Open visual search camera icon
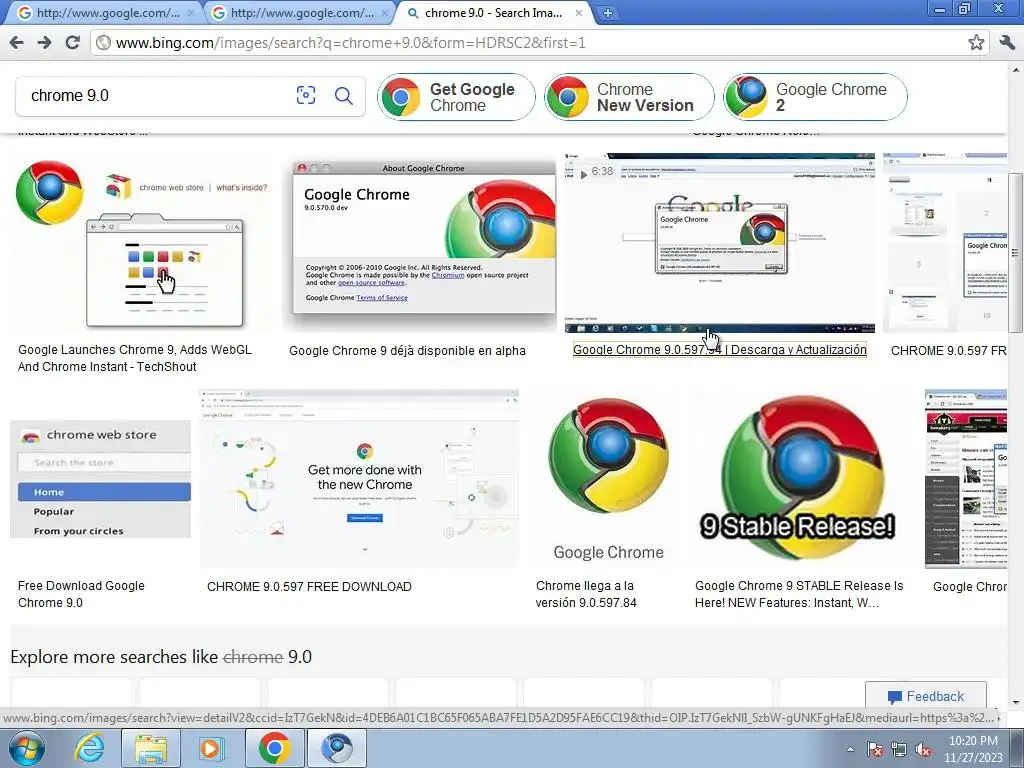Image resolution: width=1024 pixels, height=768 pixels. (306, 95)
